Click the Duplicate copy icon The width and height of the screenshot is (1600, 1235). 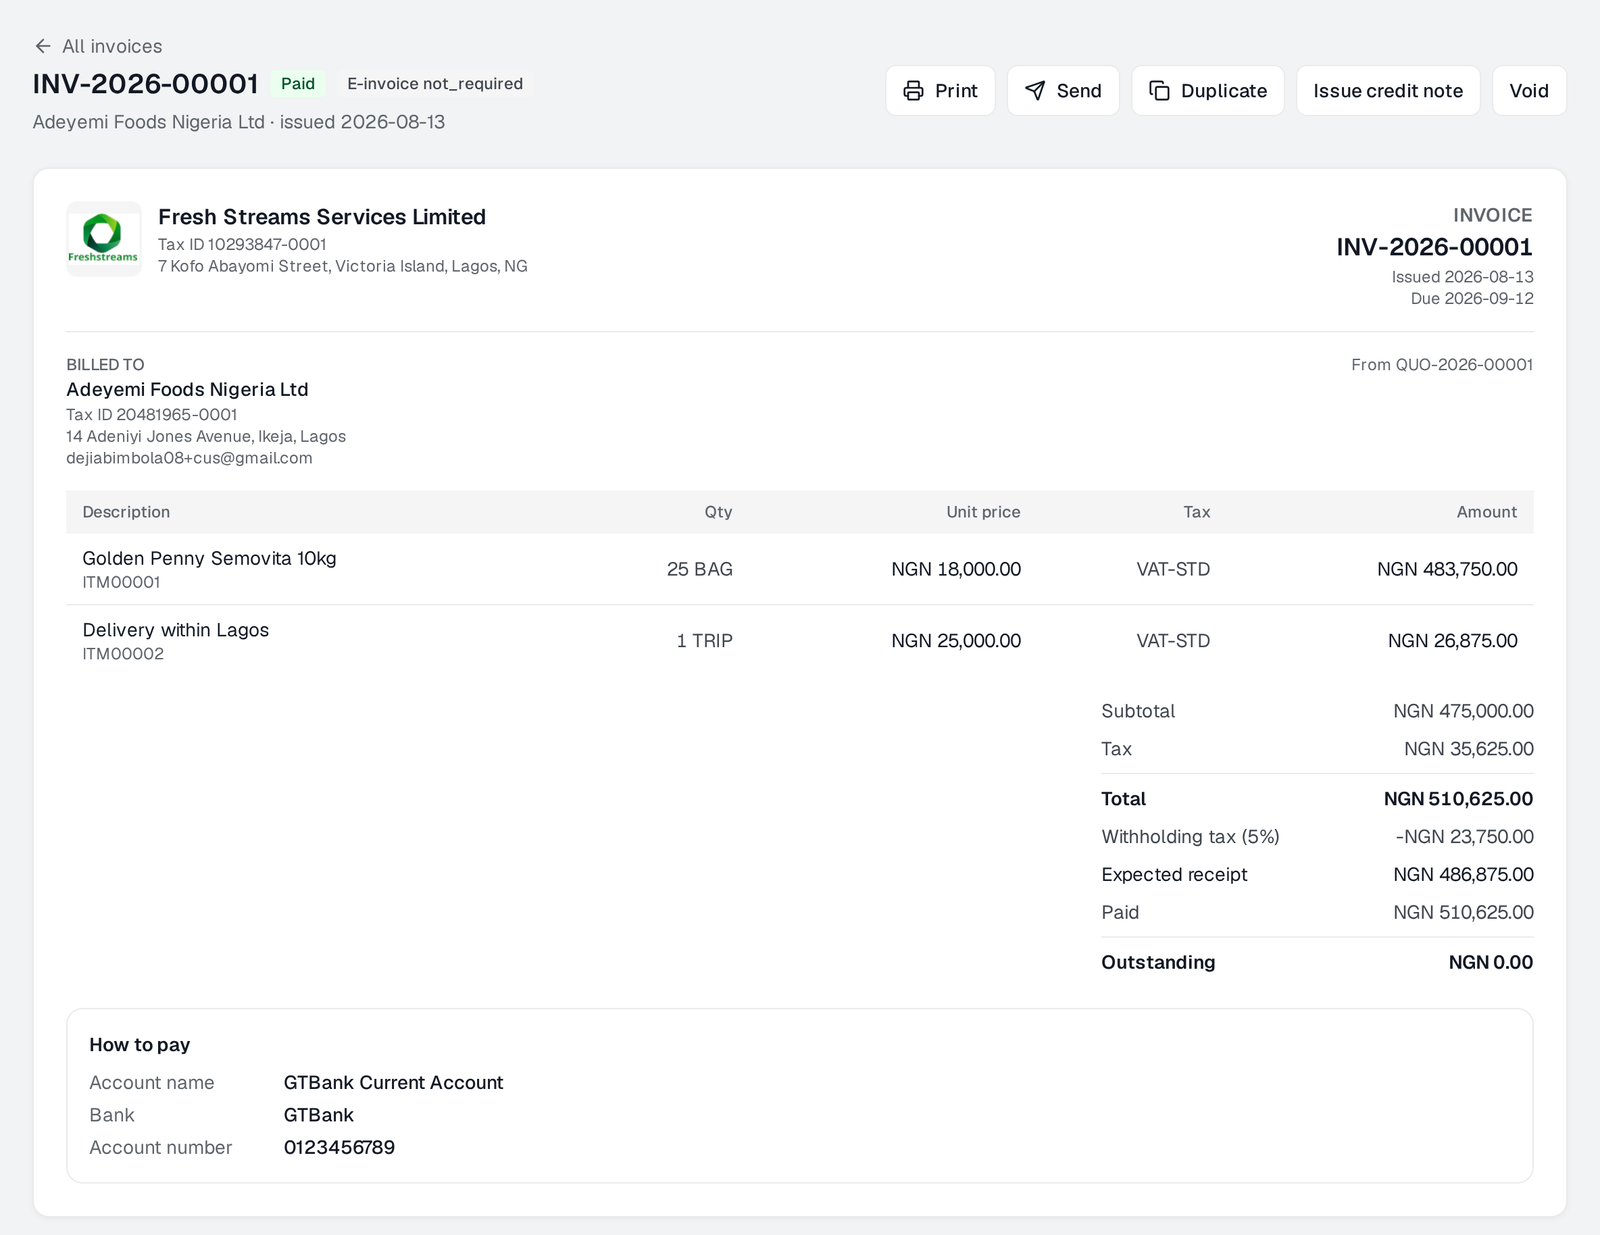click(1159, 91)
